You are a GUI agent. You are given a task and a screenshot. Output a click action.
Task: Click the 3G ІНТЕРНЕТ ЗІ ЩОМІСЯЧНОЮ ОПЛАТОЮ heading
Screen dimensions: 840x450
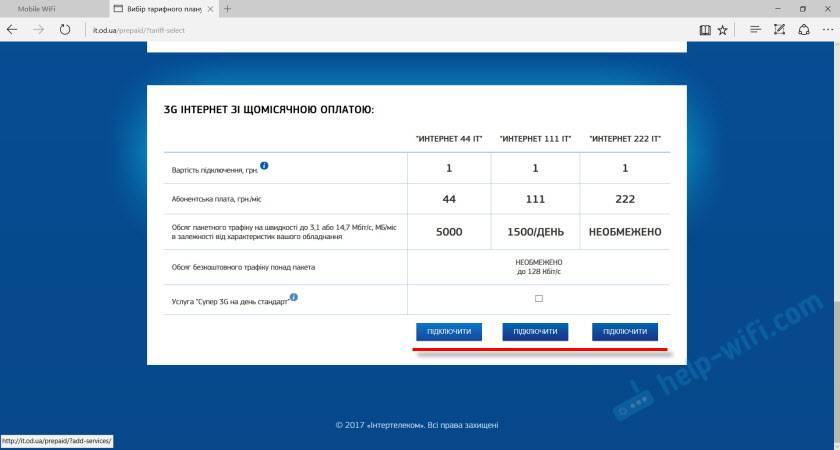click(269, 110)
